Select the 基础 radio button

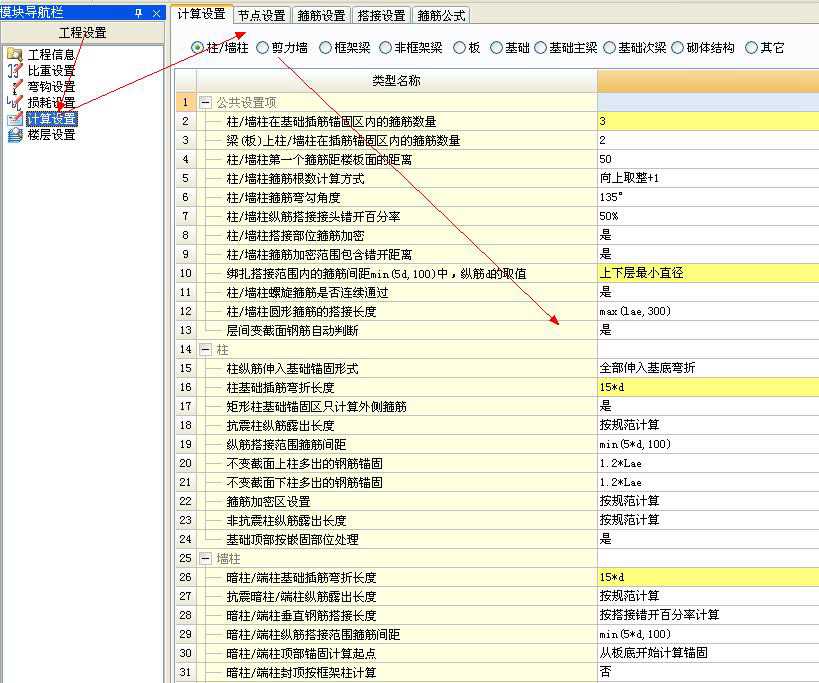tap(496, 48)
